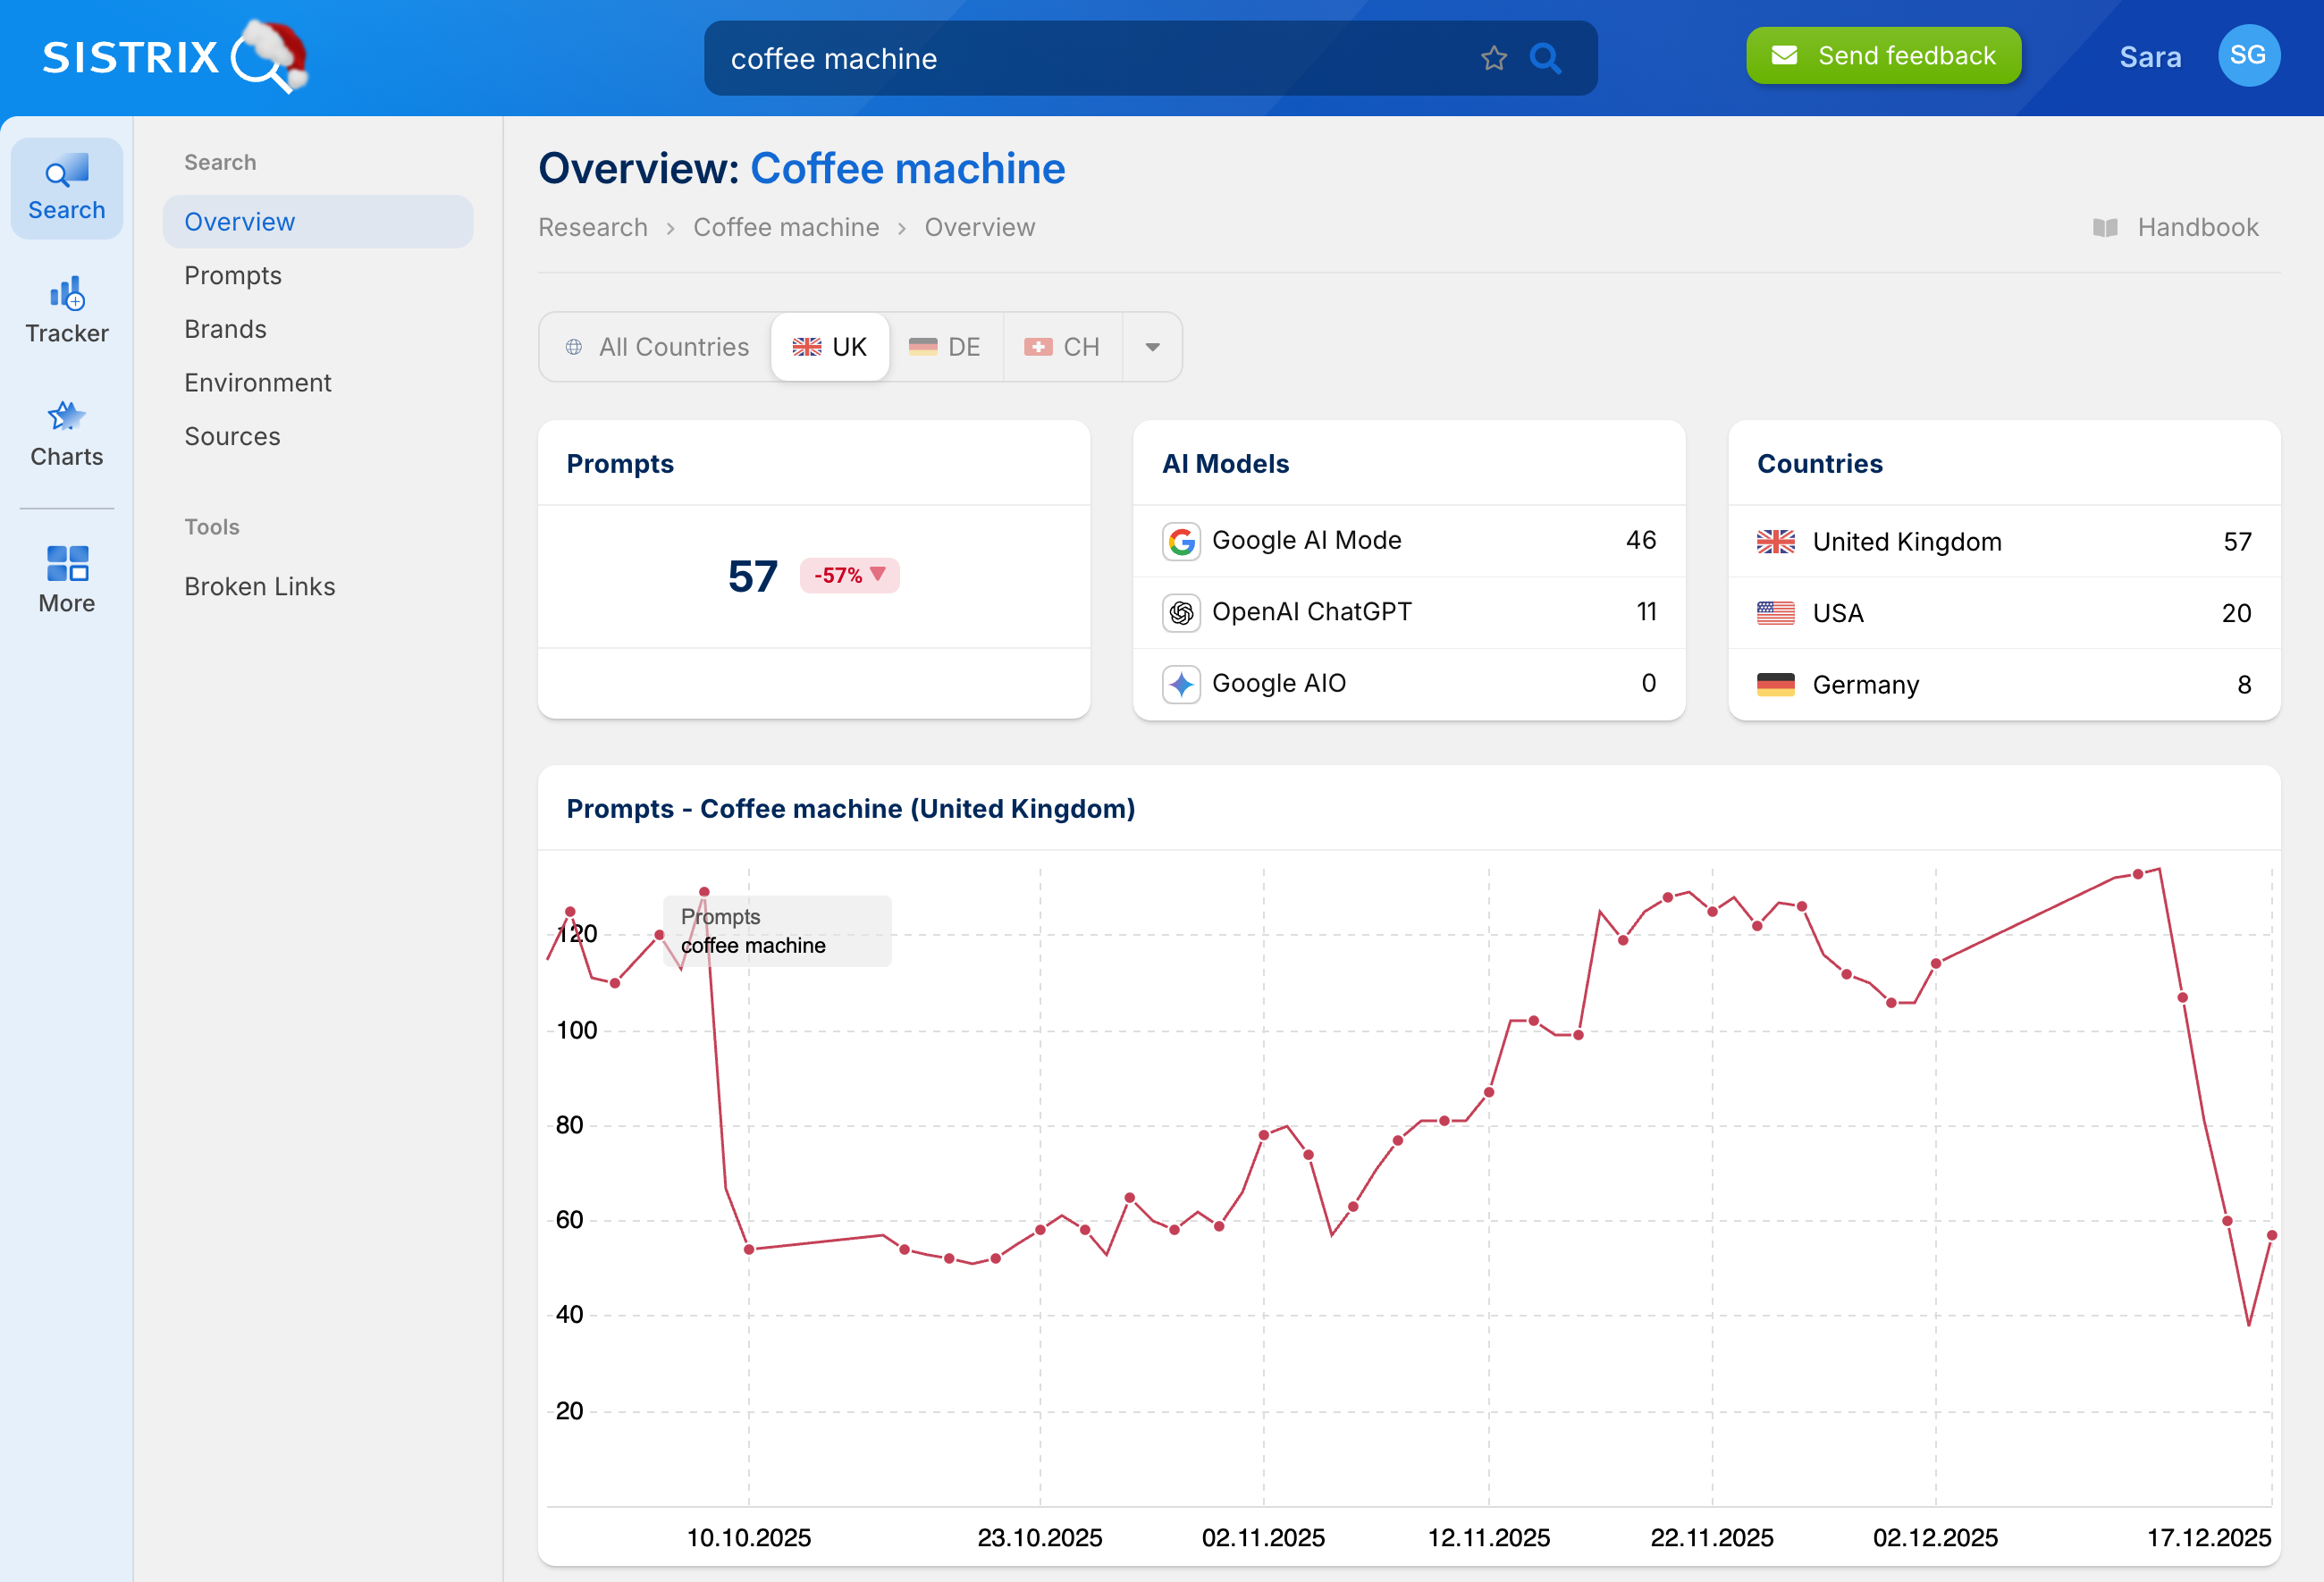This screenshot has height=1582, width=2324.
Task: Click inside the search input field
Action: [1100, 57]
